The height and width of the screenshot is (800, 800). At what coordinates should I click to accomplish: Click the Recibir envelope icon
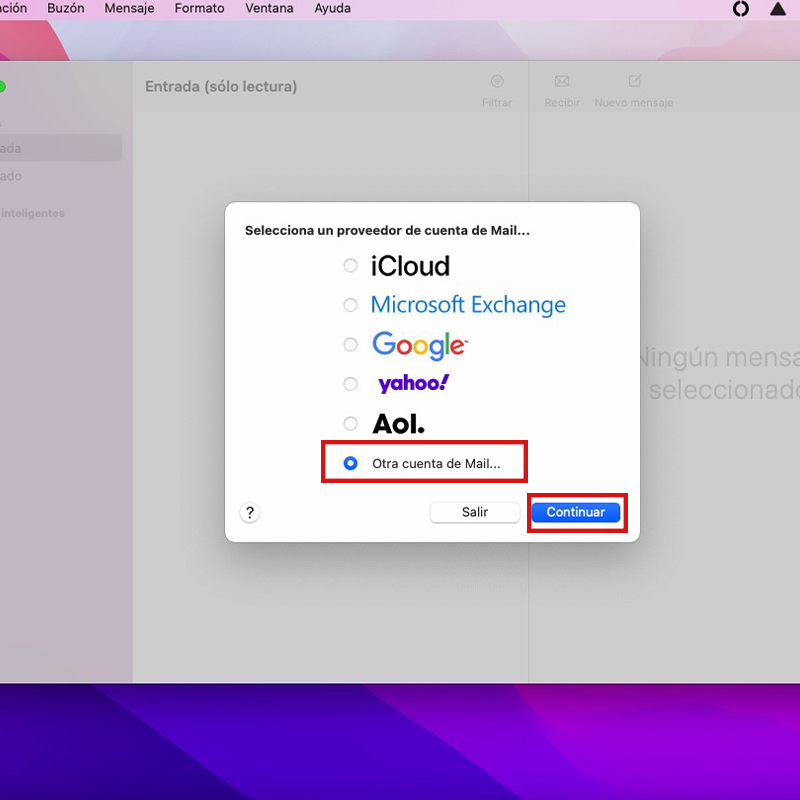click(x=562, y=82)
